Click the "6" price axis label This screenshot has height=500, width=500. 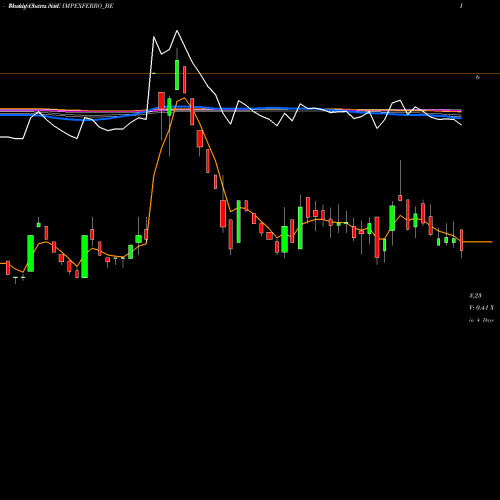[x=478, y=77]
